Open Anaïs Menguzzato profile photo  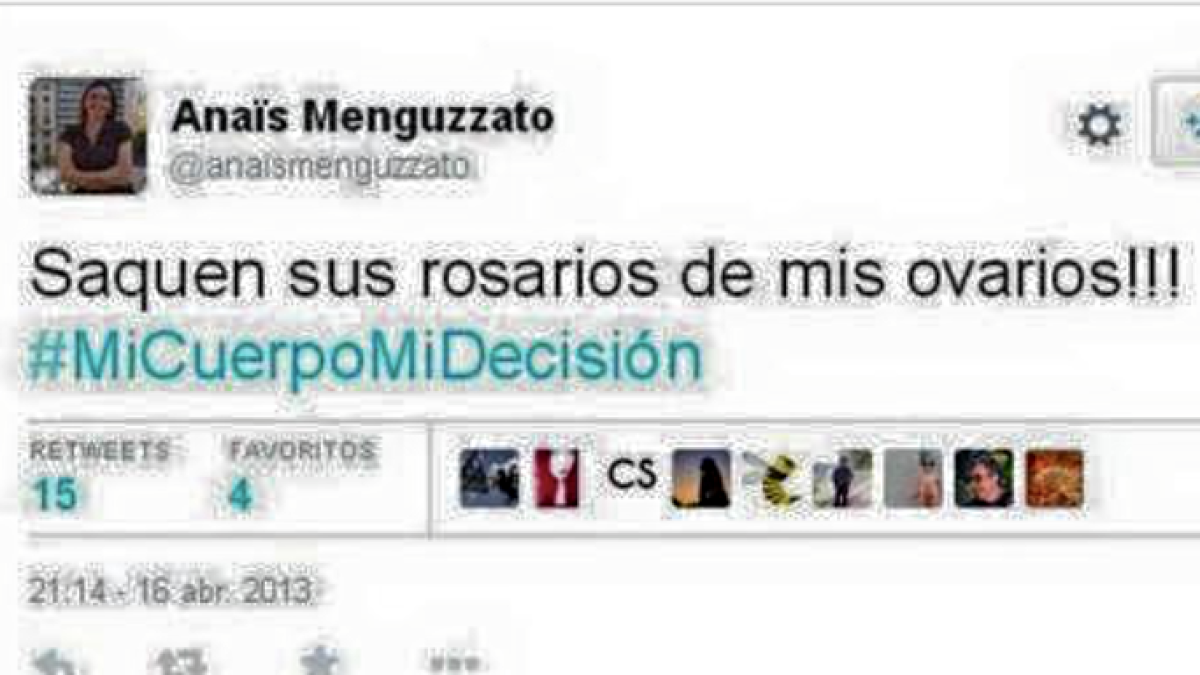point(89,135)
